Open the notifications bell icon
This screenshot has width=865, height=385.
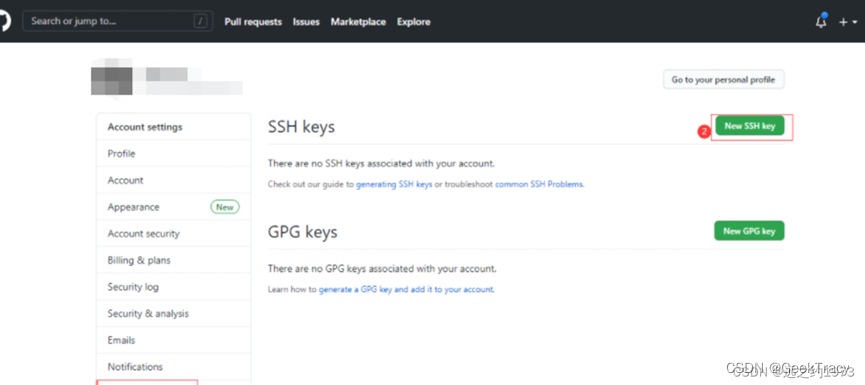[x=821, y=22]
